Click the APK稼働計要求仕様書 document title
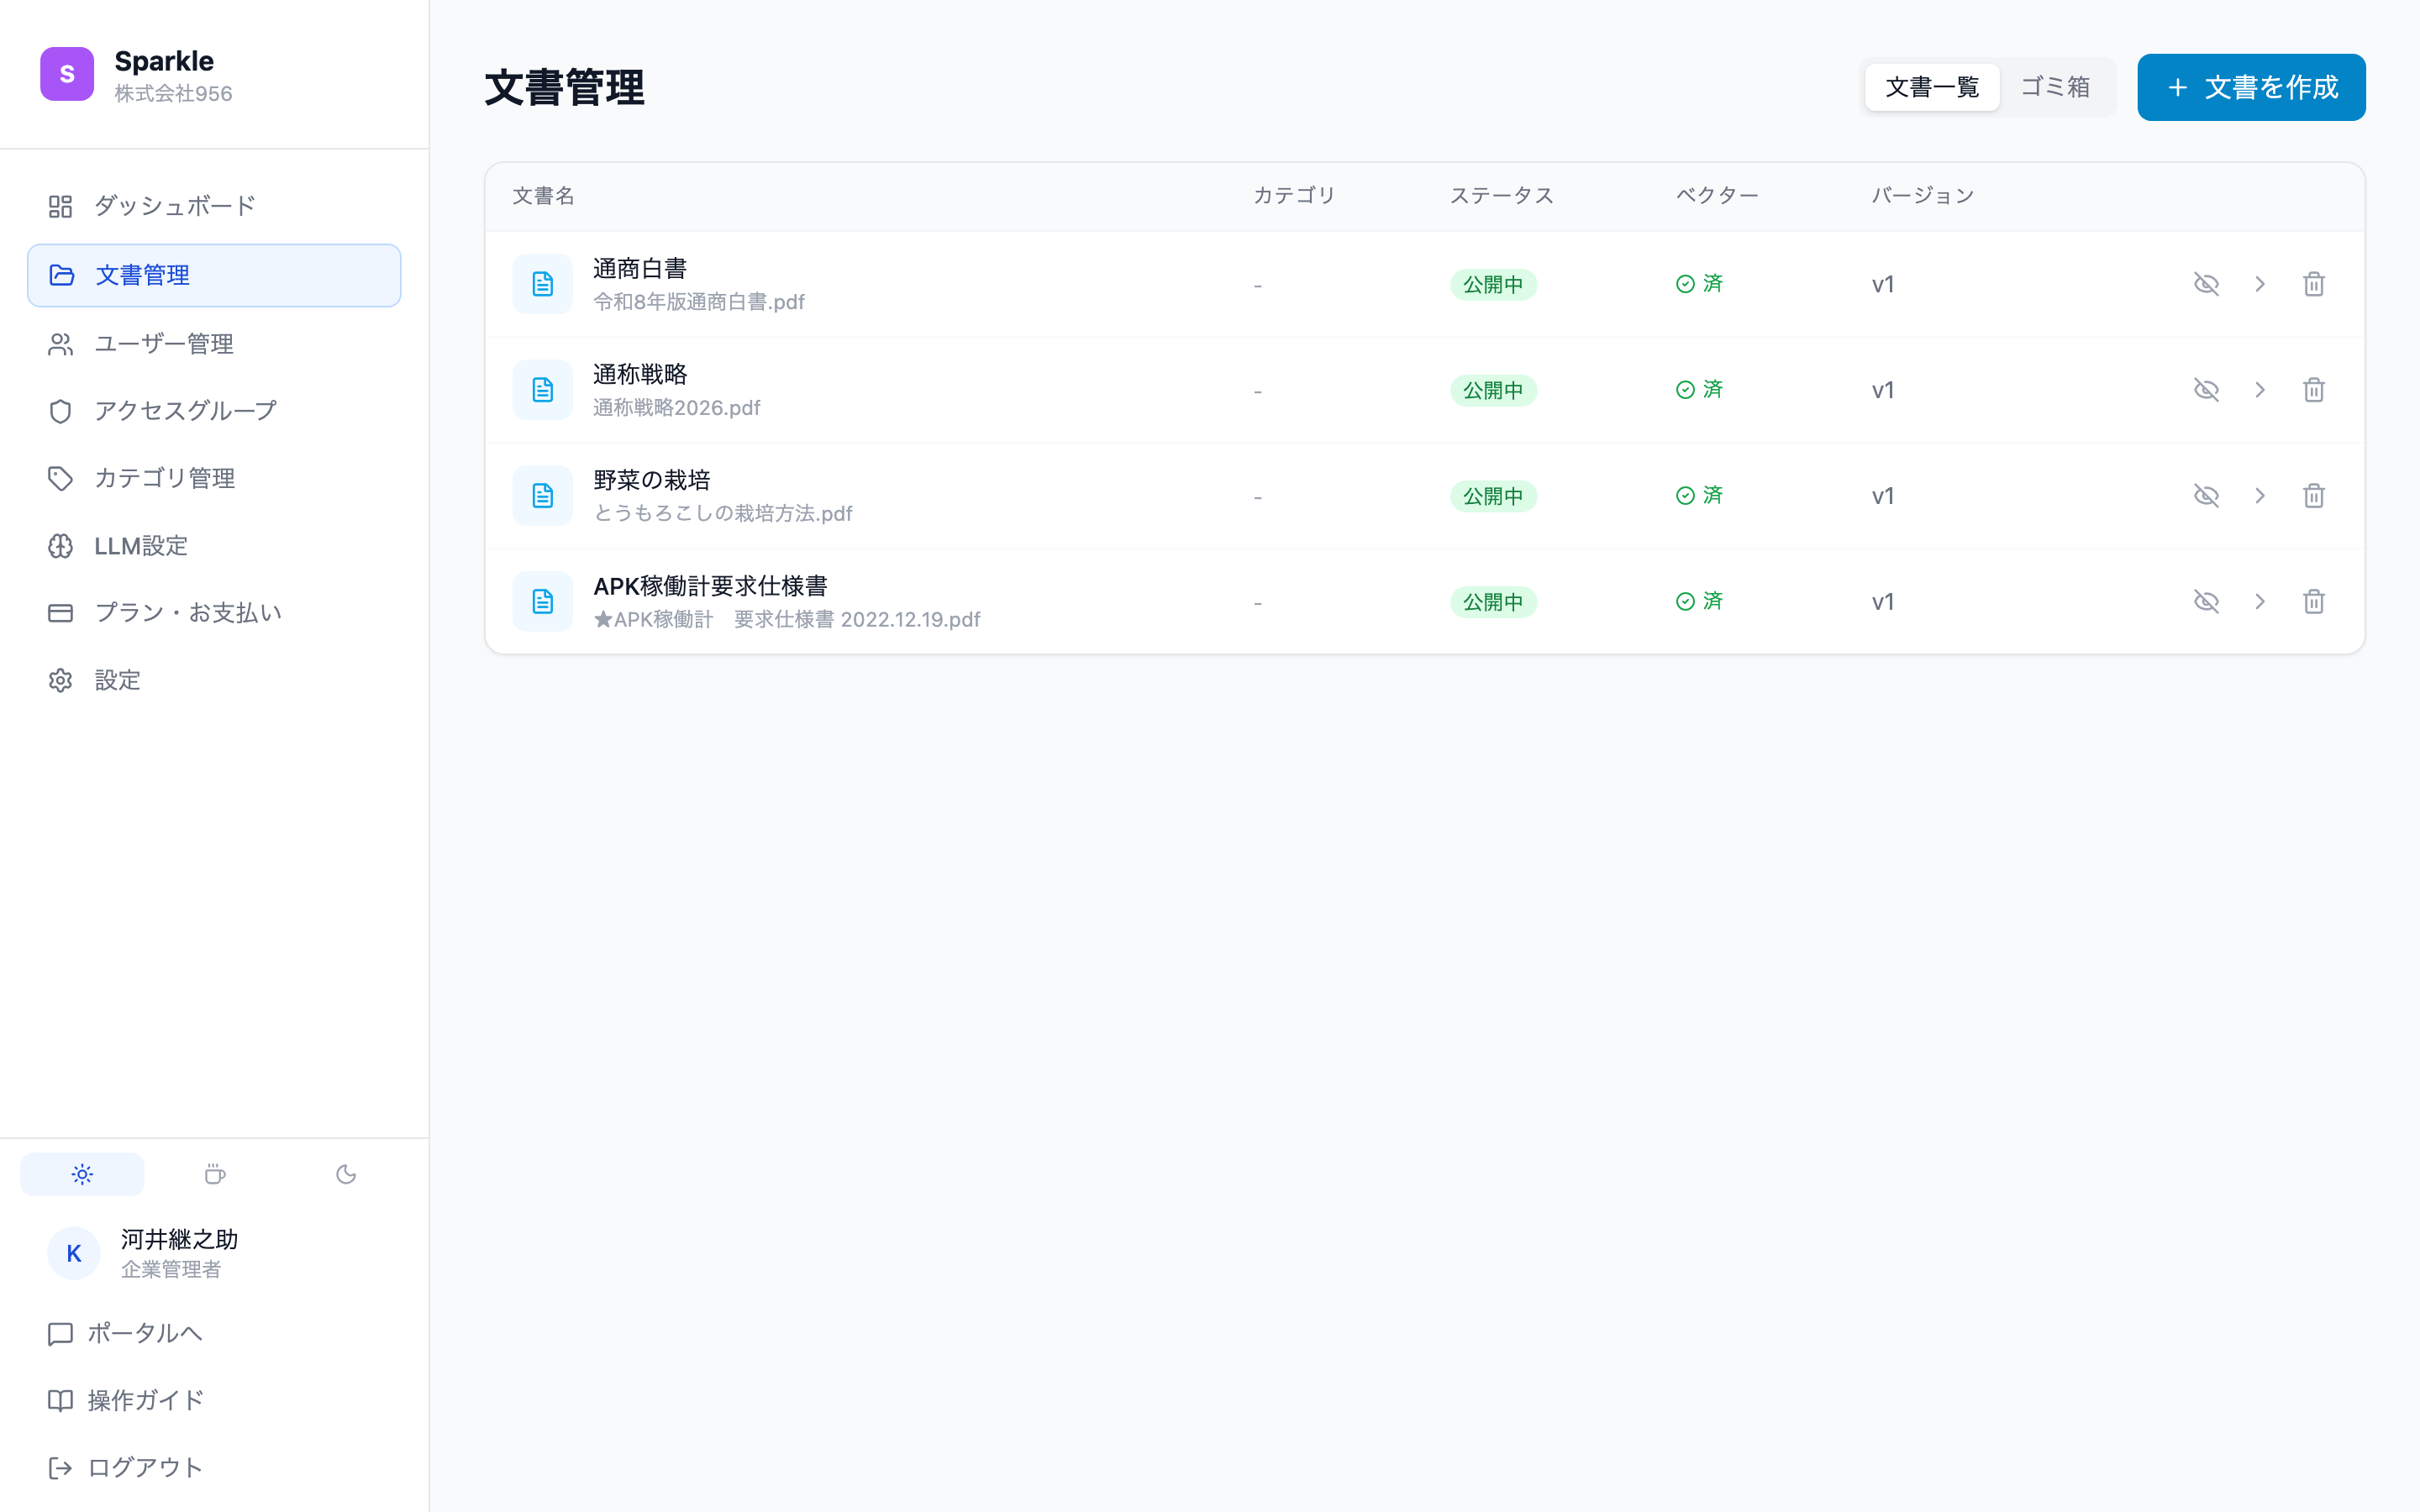Image resolution: width=2420 pixels, height=1512 pixels. (x=711, y=587)
